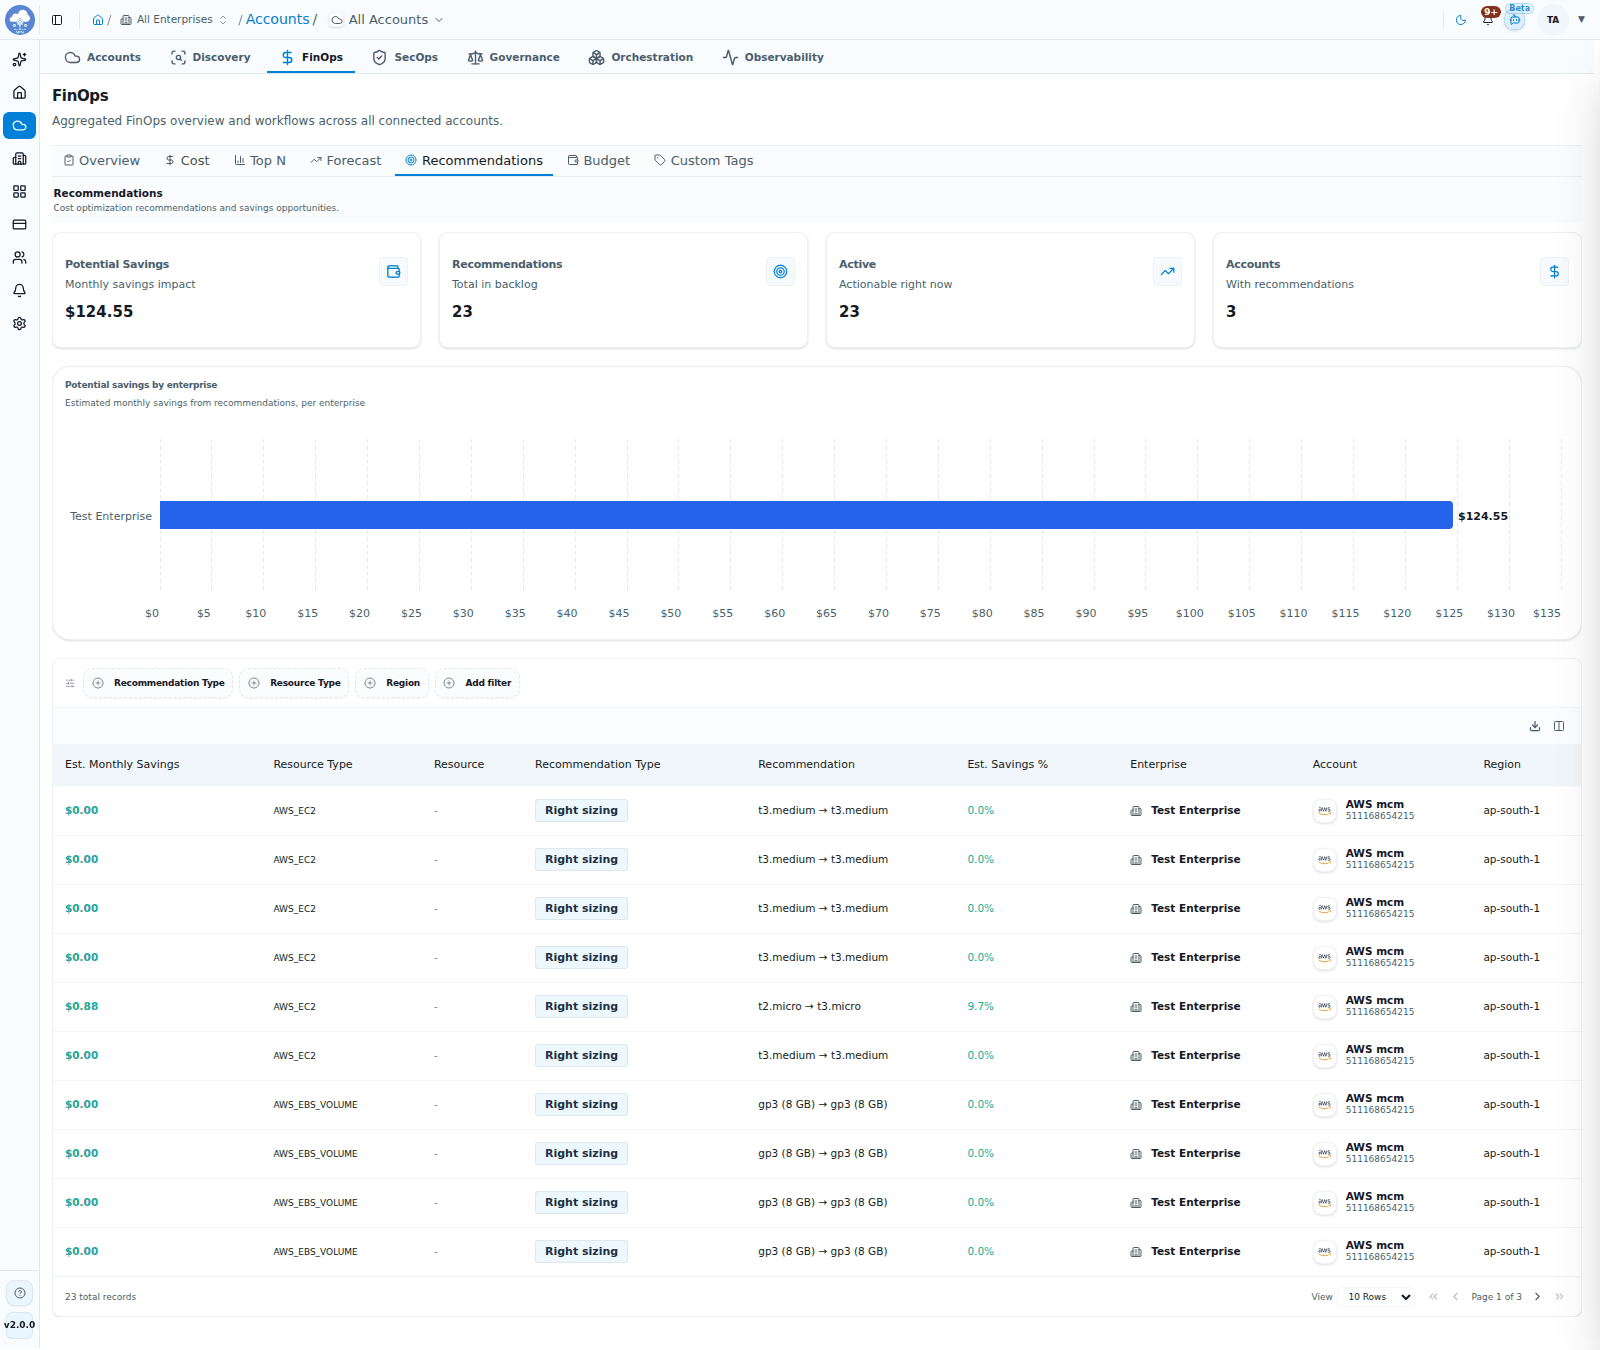Jump to last page of results
This screenshot has width=1600, height=1350.
1559,1297
